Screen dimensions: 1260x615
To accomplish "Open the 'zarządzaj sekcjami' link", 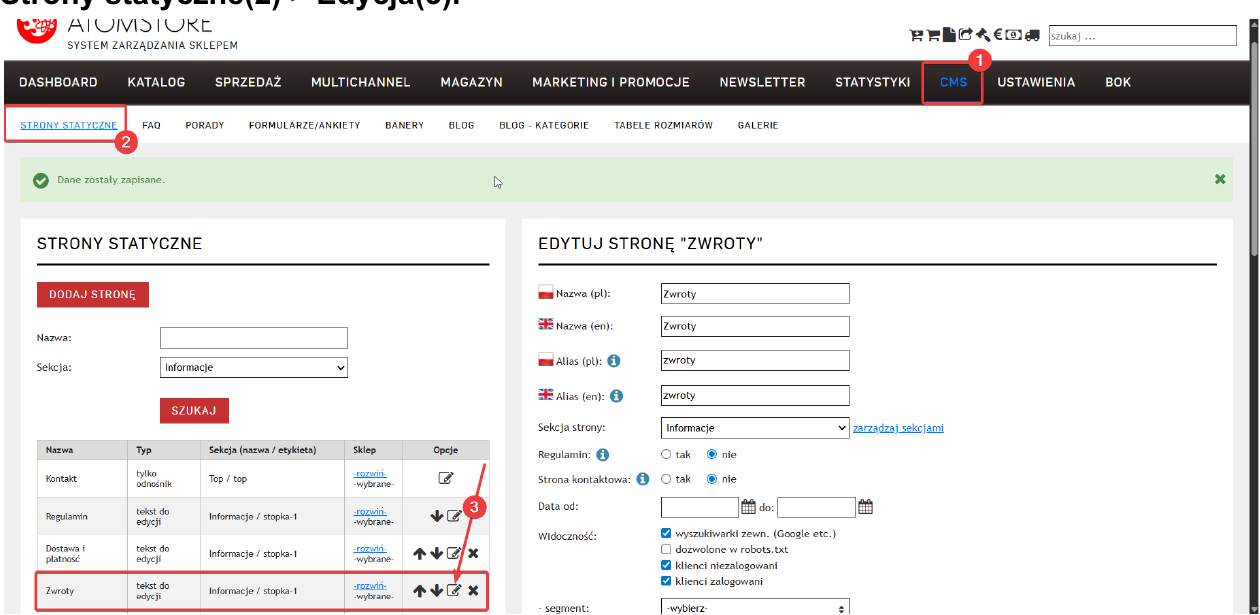I will pyautogui.click(x=898, y=428).
